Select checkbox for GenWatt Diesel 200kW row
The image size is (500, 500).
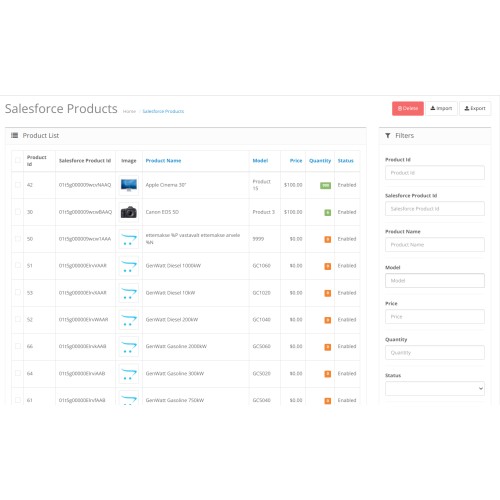coord(18,319)
